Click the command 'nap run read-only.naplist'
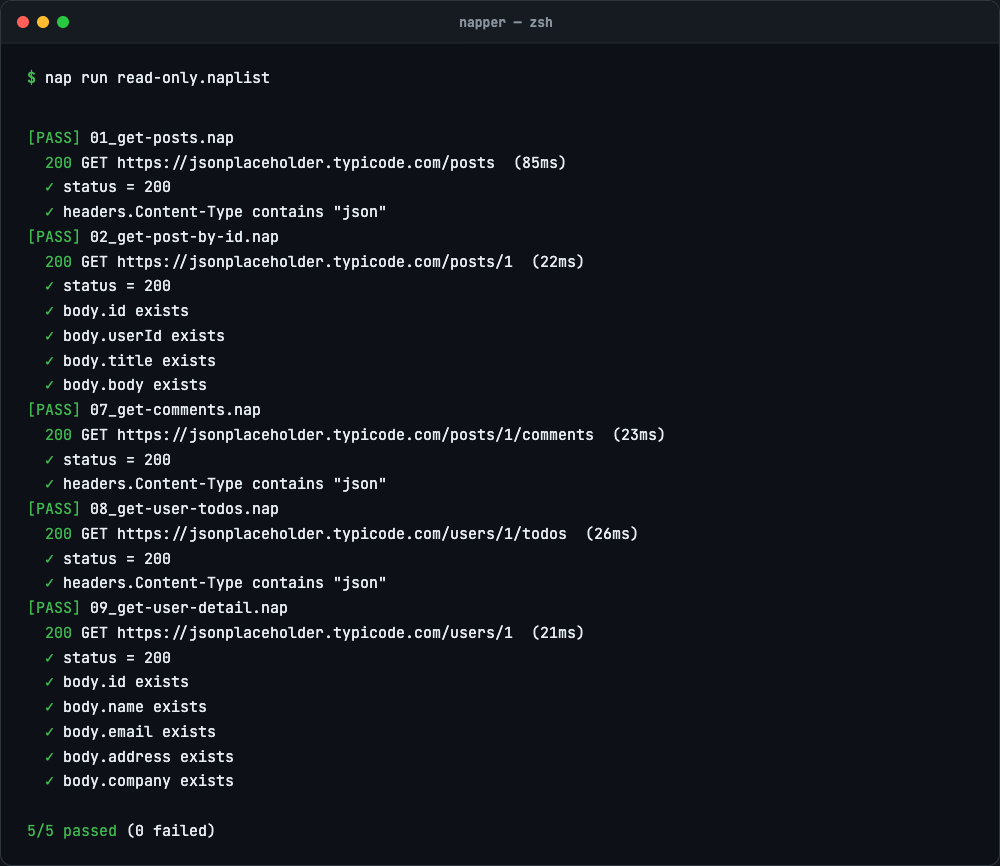 157,78
